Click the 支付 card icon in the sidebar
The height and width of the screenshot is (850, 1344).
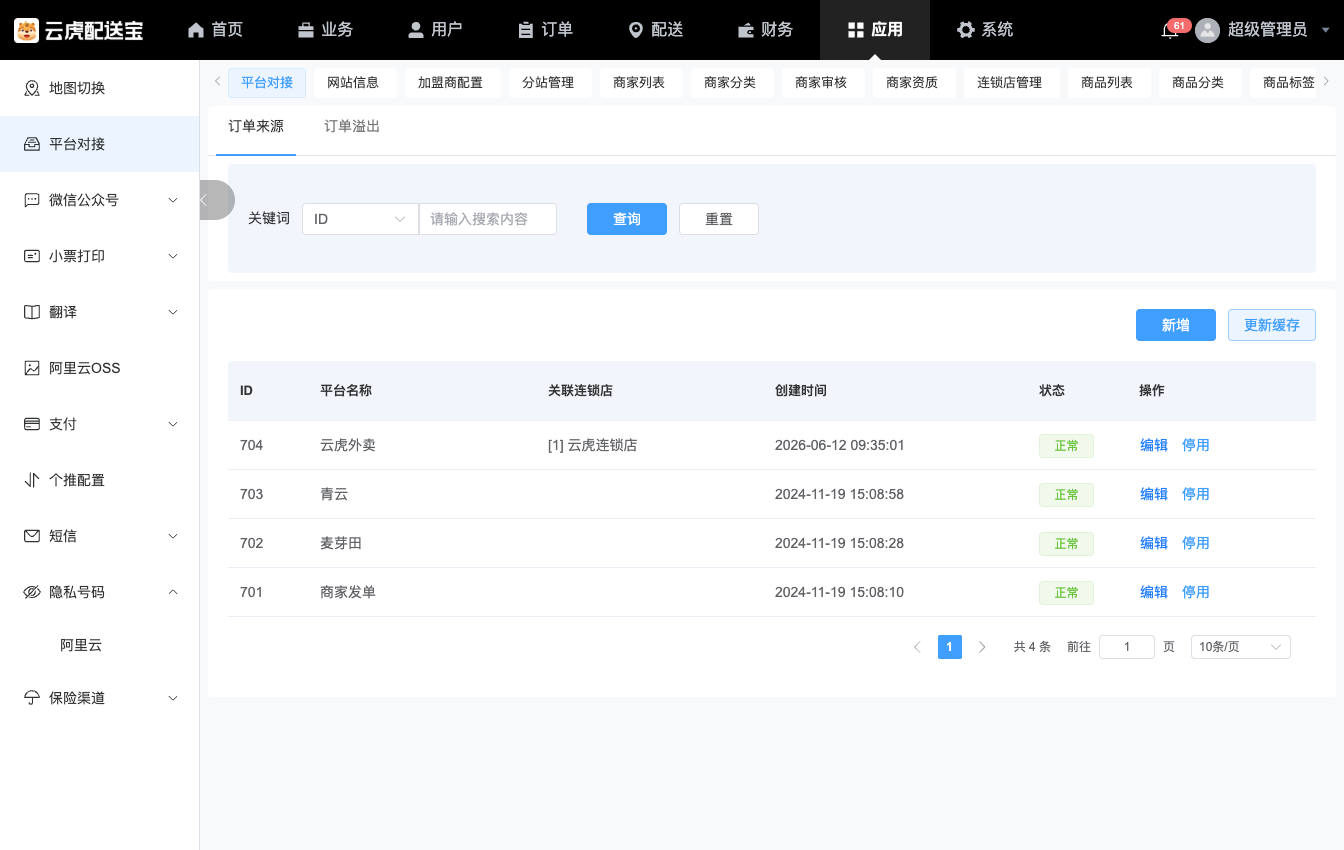pyautogui.click(x=32, y=424)
